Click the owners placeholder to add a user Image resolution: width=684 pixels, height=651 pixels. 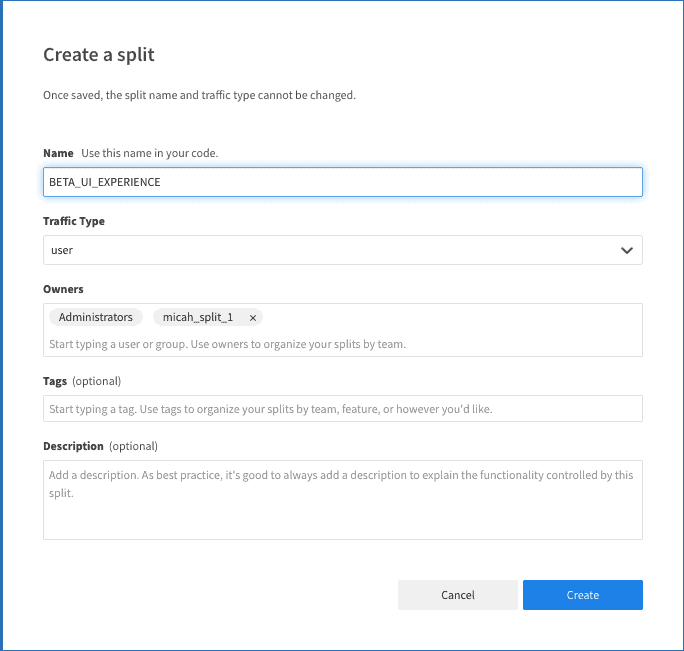pyautogui.click(x=227, y=344)
